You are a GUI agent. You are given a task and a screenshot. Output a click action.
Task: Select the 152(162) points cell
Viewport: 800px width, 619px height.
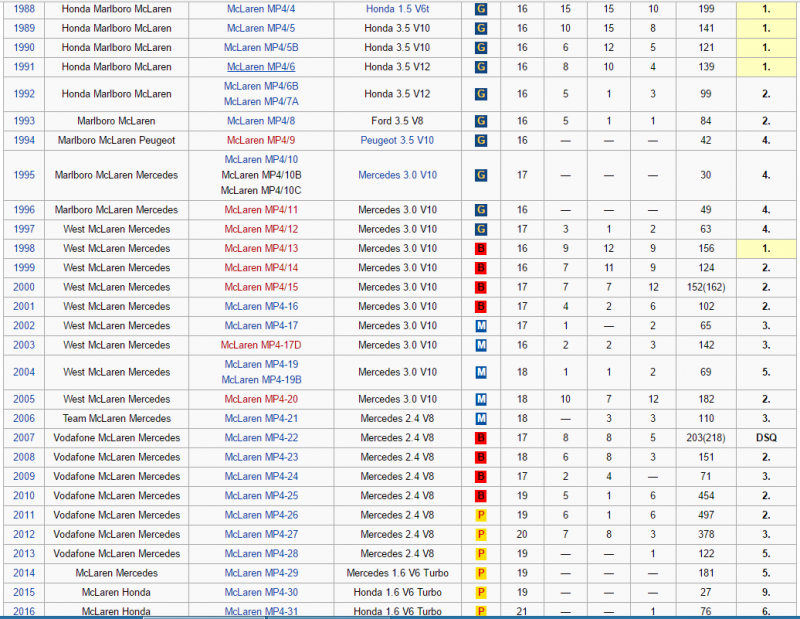coord(706,287)
